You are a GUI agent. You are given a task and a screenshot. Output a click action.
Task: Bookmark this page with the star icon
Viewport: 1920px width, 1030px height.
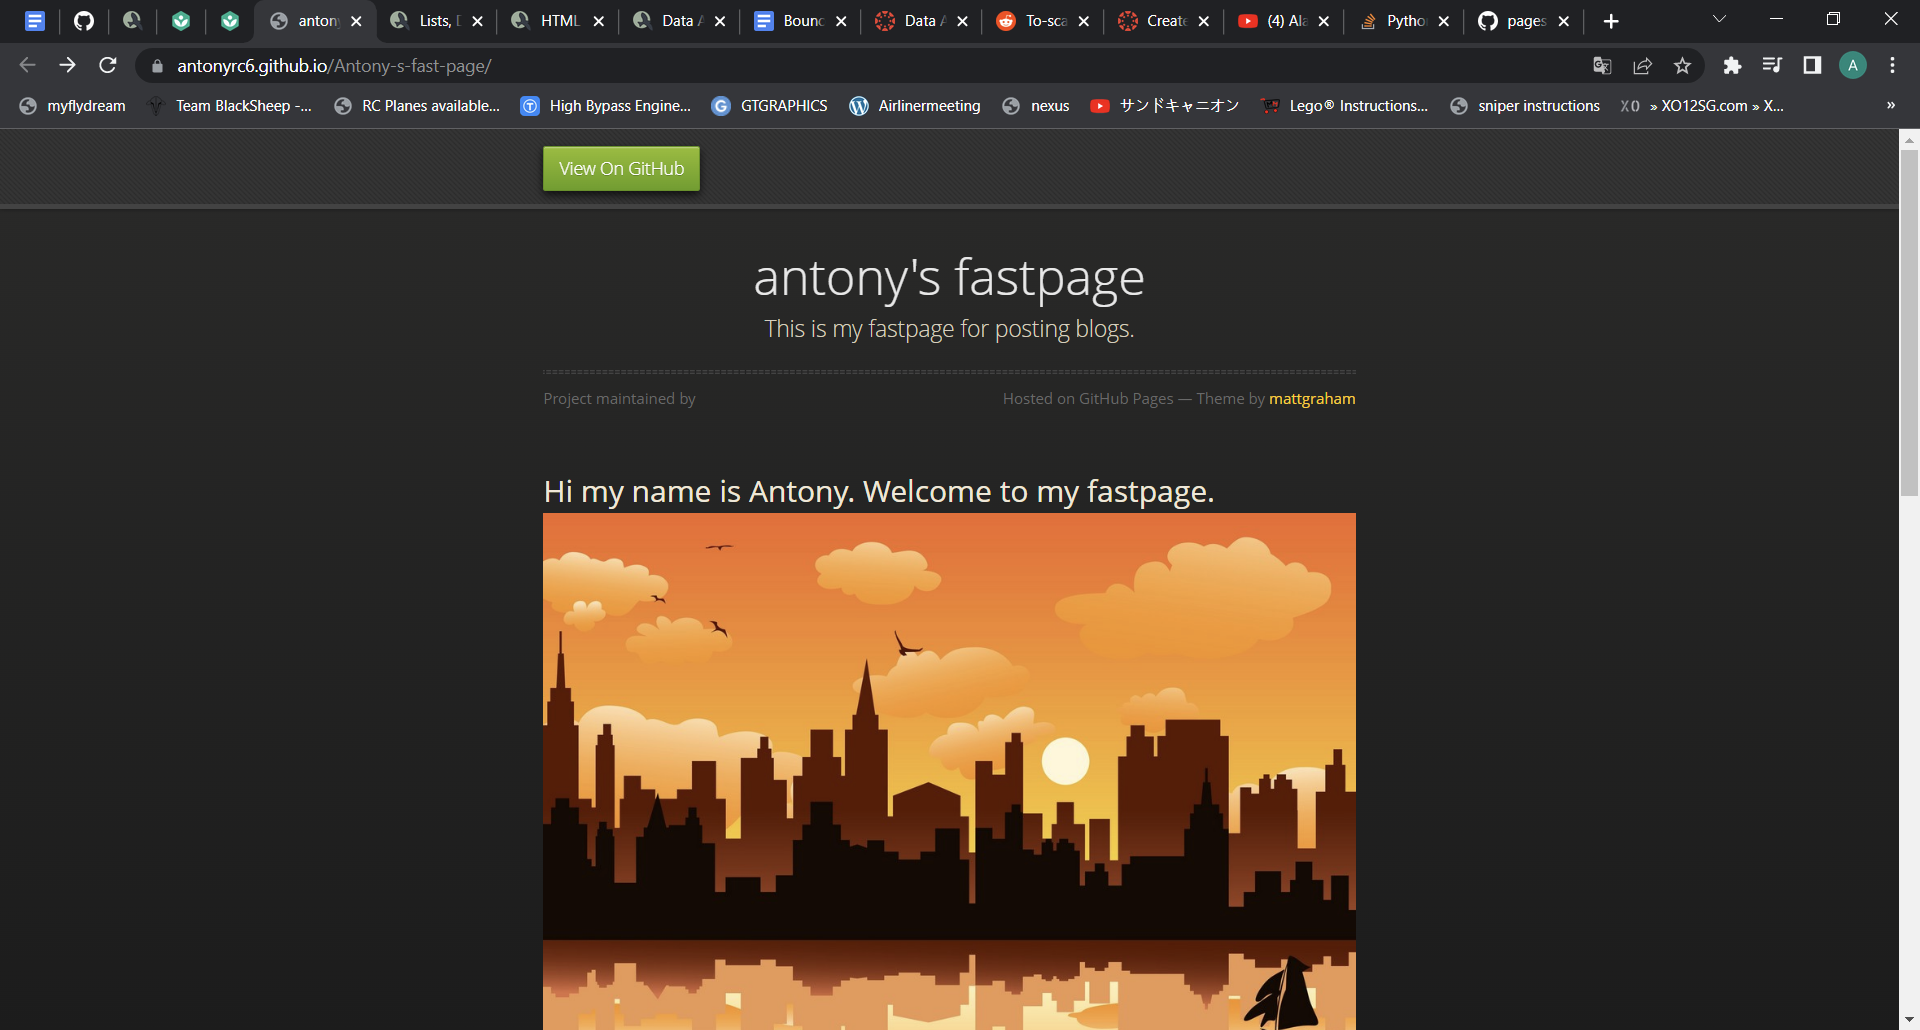1682,66
